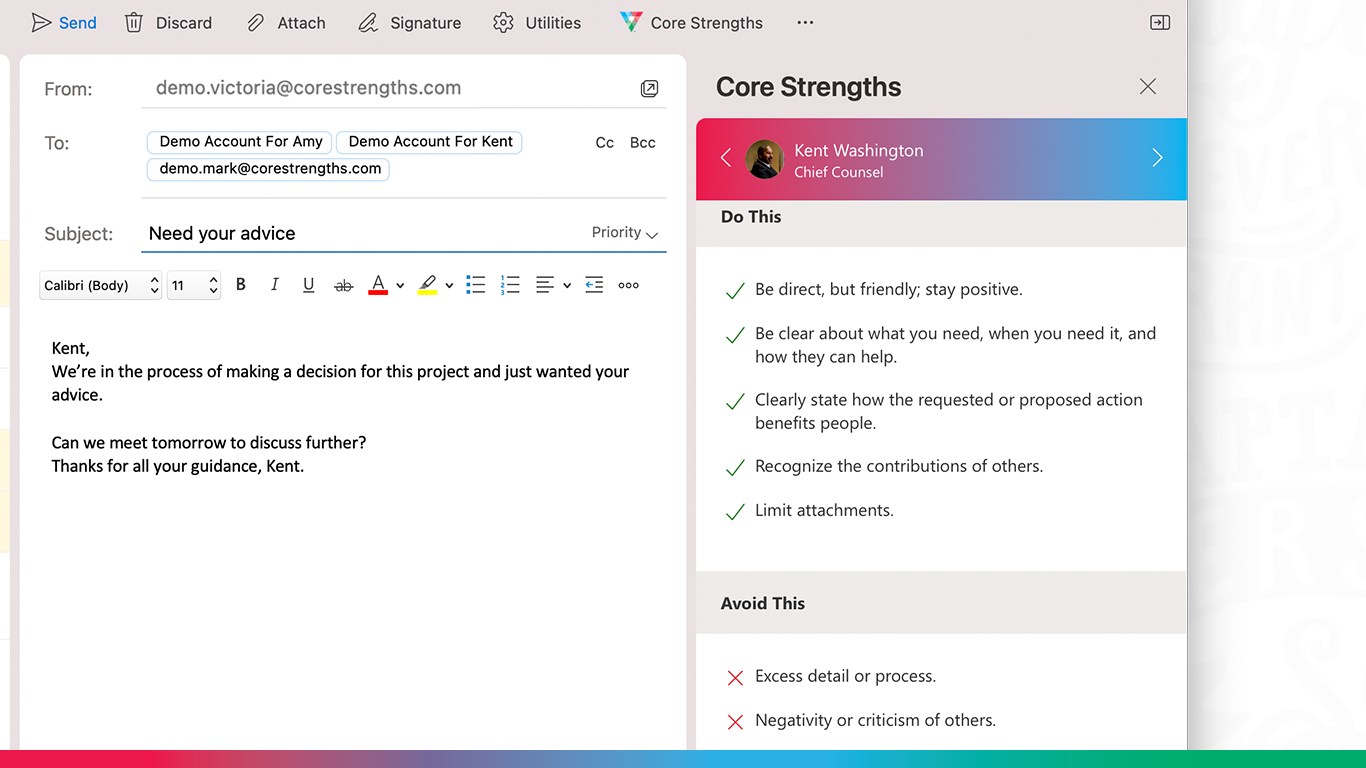Image resolution: width=1366 pixels, height=768 pixels.
Task: Select the demo.mark@corestrengths.com recipient
Action: tap(269, 169)
